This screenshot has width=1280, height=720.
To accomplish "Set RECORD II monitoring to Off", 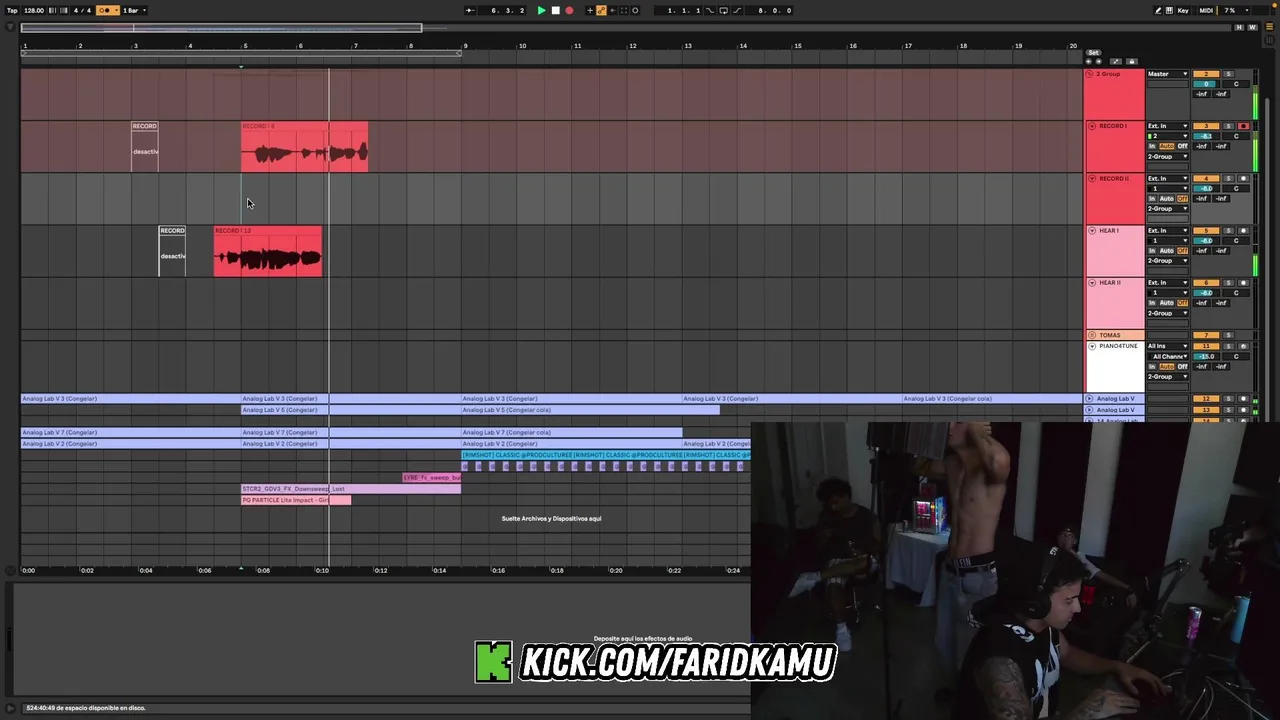I will pyautogui.click(x=1183, y=198).
